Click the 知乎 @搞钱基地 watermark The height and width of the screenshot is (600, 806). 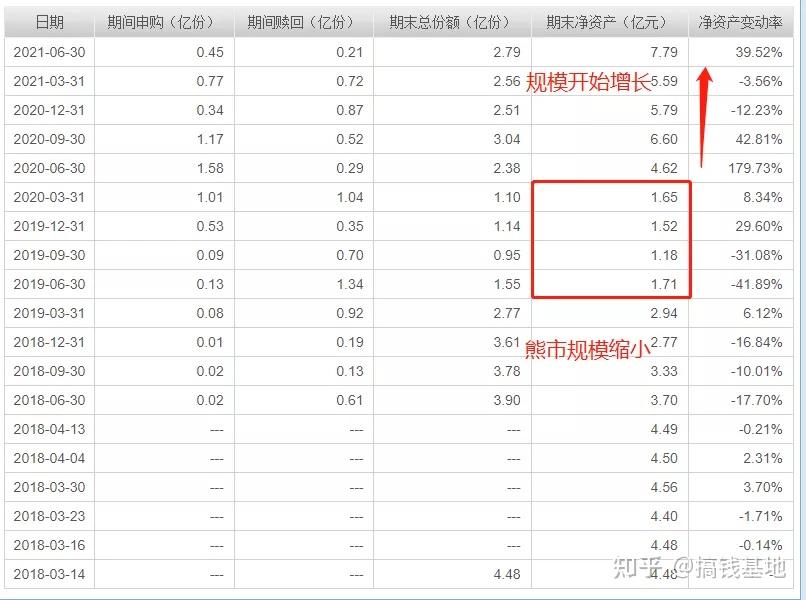point(699,568)
